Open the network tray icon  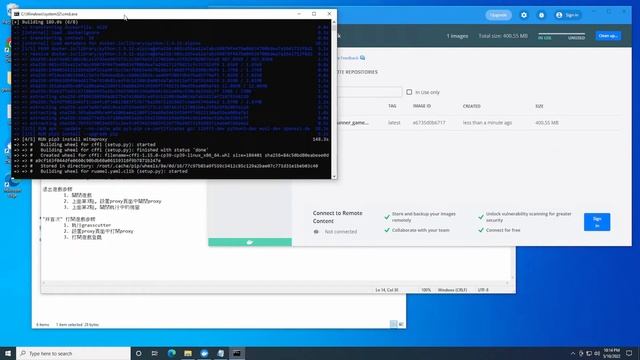(589, 353)
